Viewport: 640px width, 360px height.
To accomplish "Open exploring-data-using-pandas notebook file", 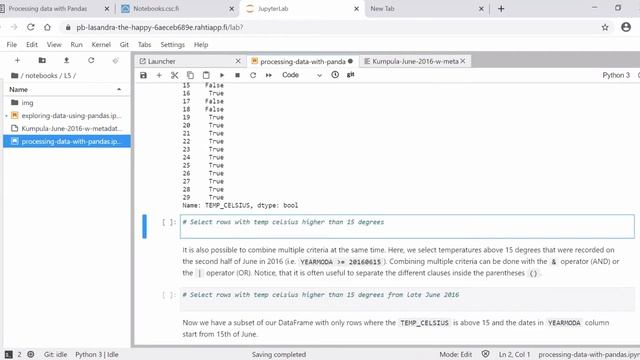I will pos(71,116).
